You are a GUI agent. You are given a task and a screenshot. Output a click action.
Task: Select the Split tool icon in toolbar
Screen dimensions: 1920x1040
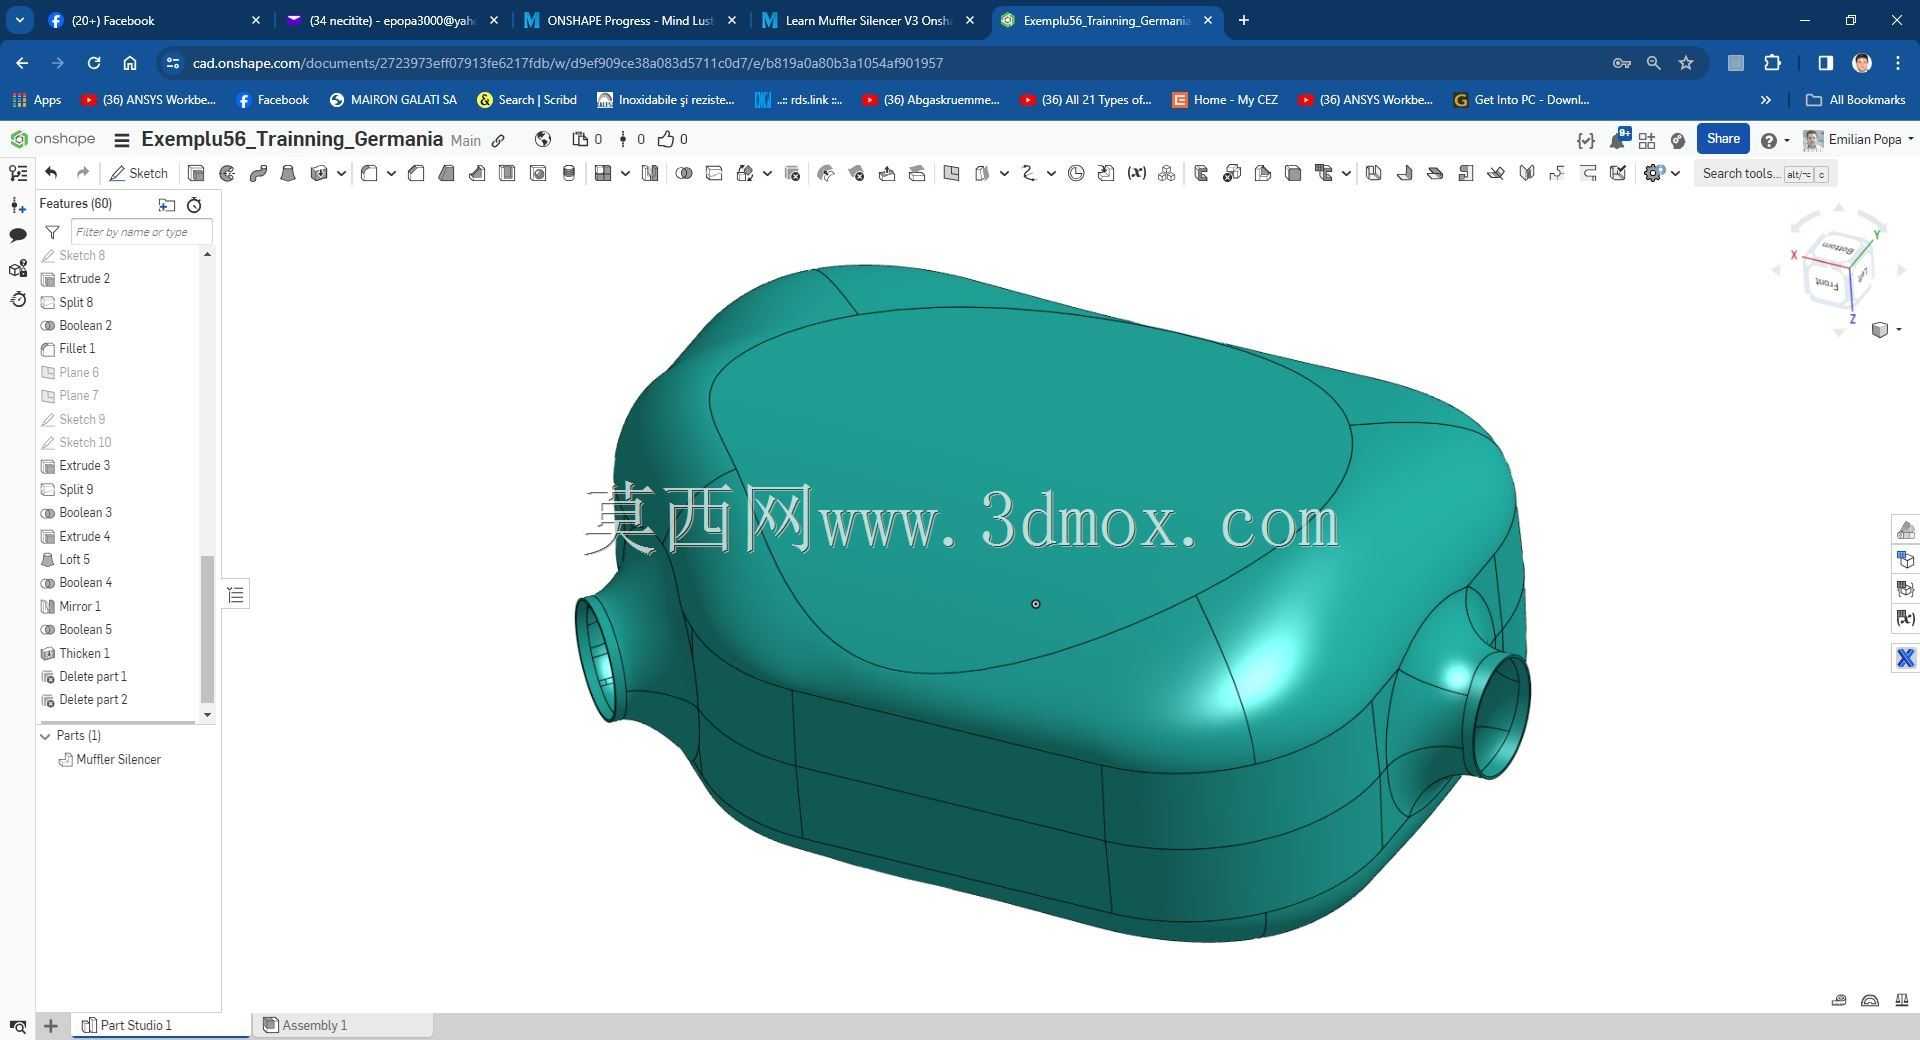point(714,173)
